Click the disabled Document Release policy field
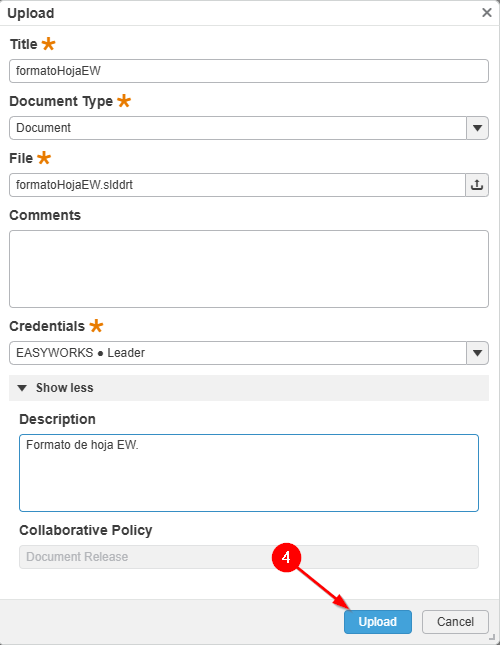Screen dimensions: 500x645 (x=249, y=557)
